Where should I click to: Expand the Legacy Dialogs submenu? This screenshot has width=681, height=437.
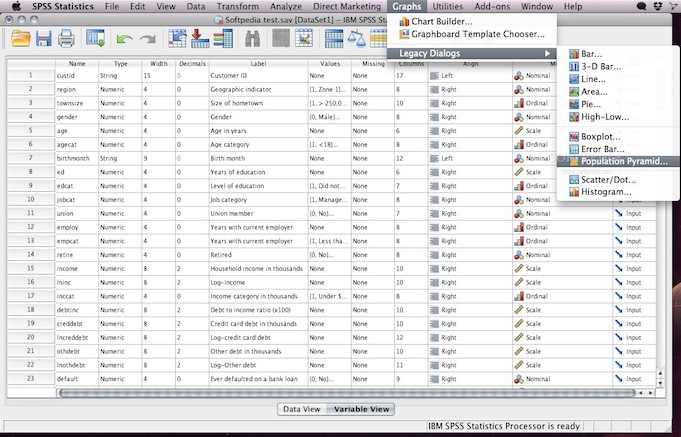(472, 53)
